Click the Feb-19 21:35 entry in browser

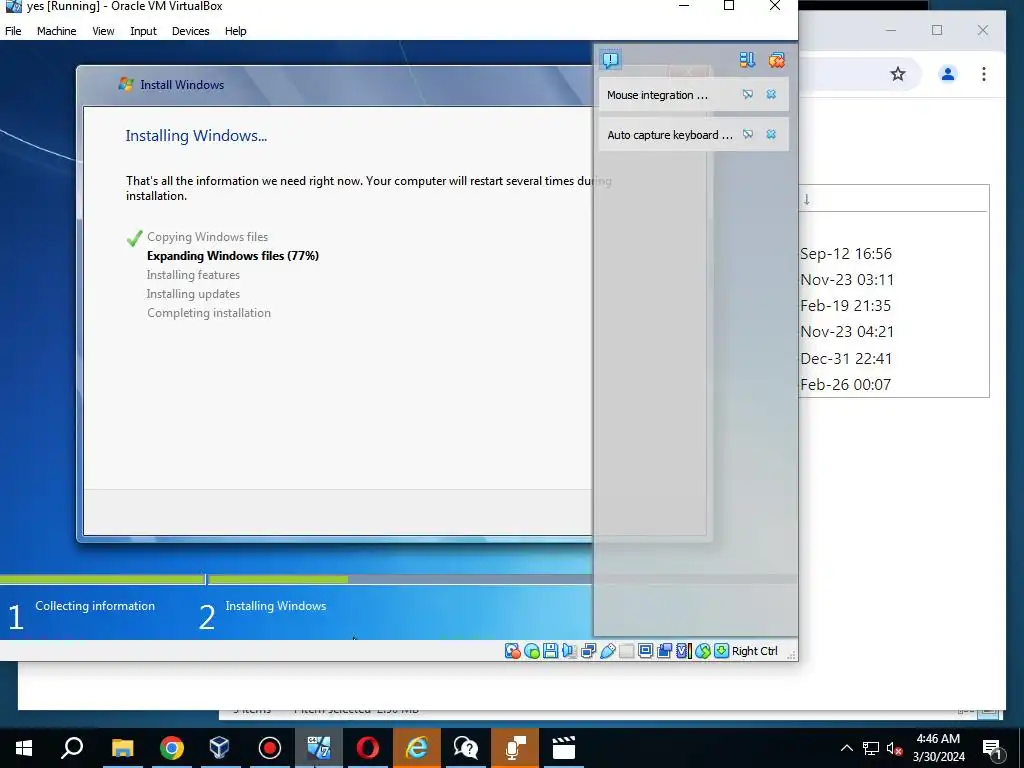846,306
